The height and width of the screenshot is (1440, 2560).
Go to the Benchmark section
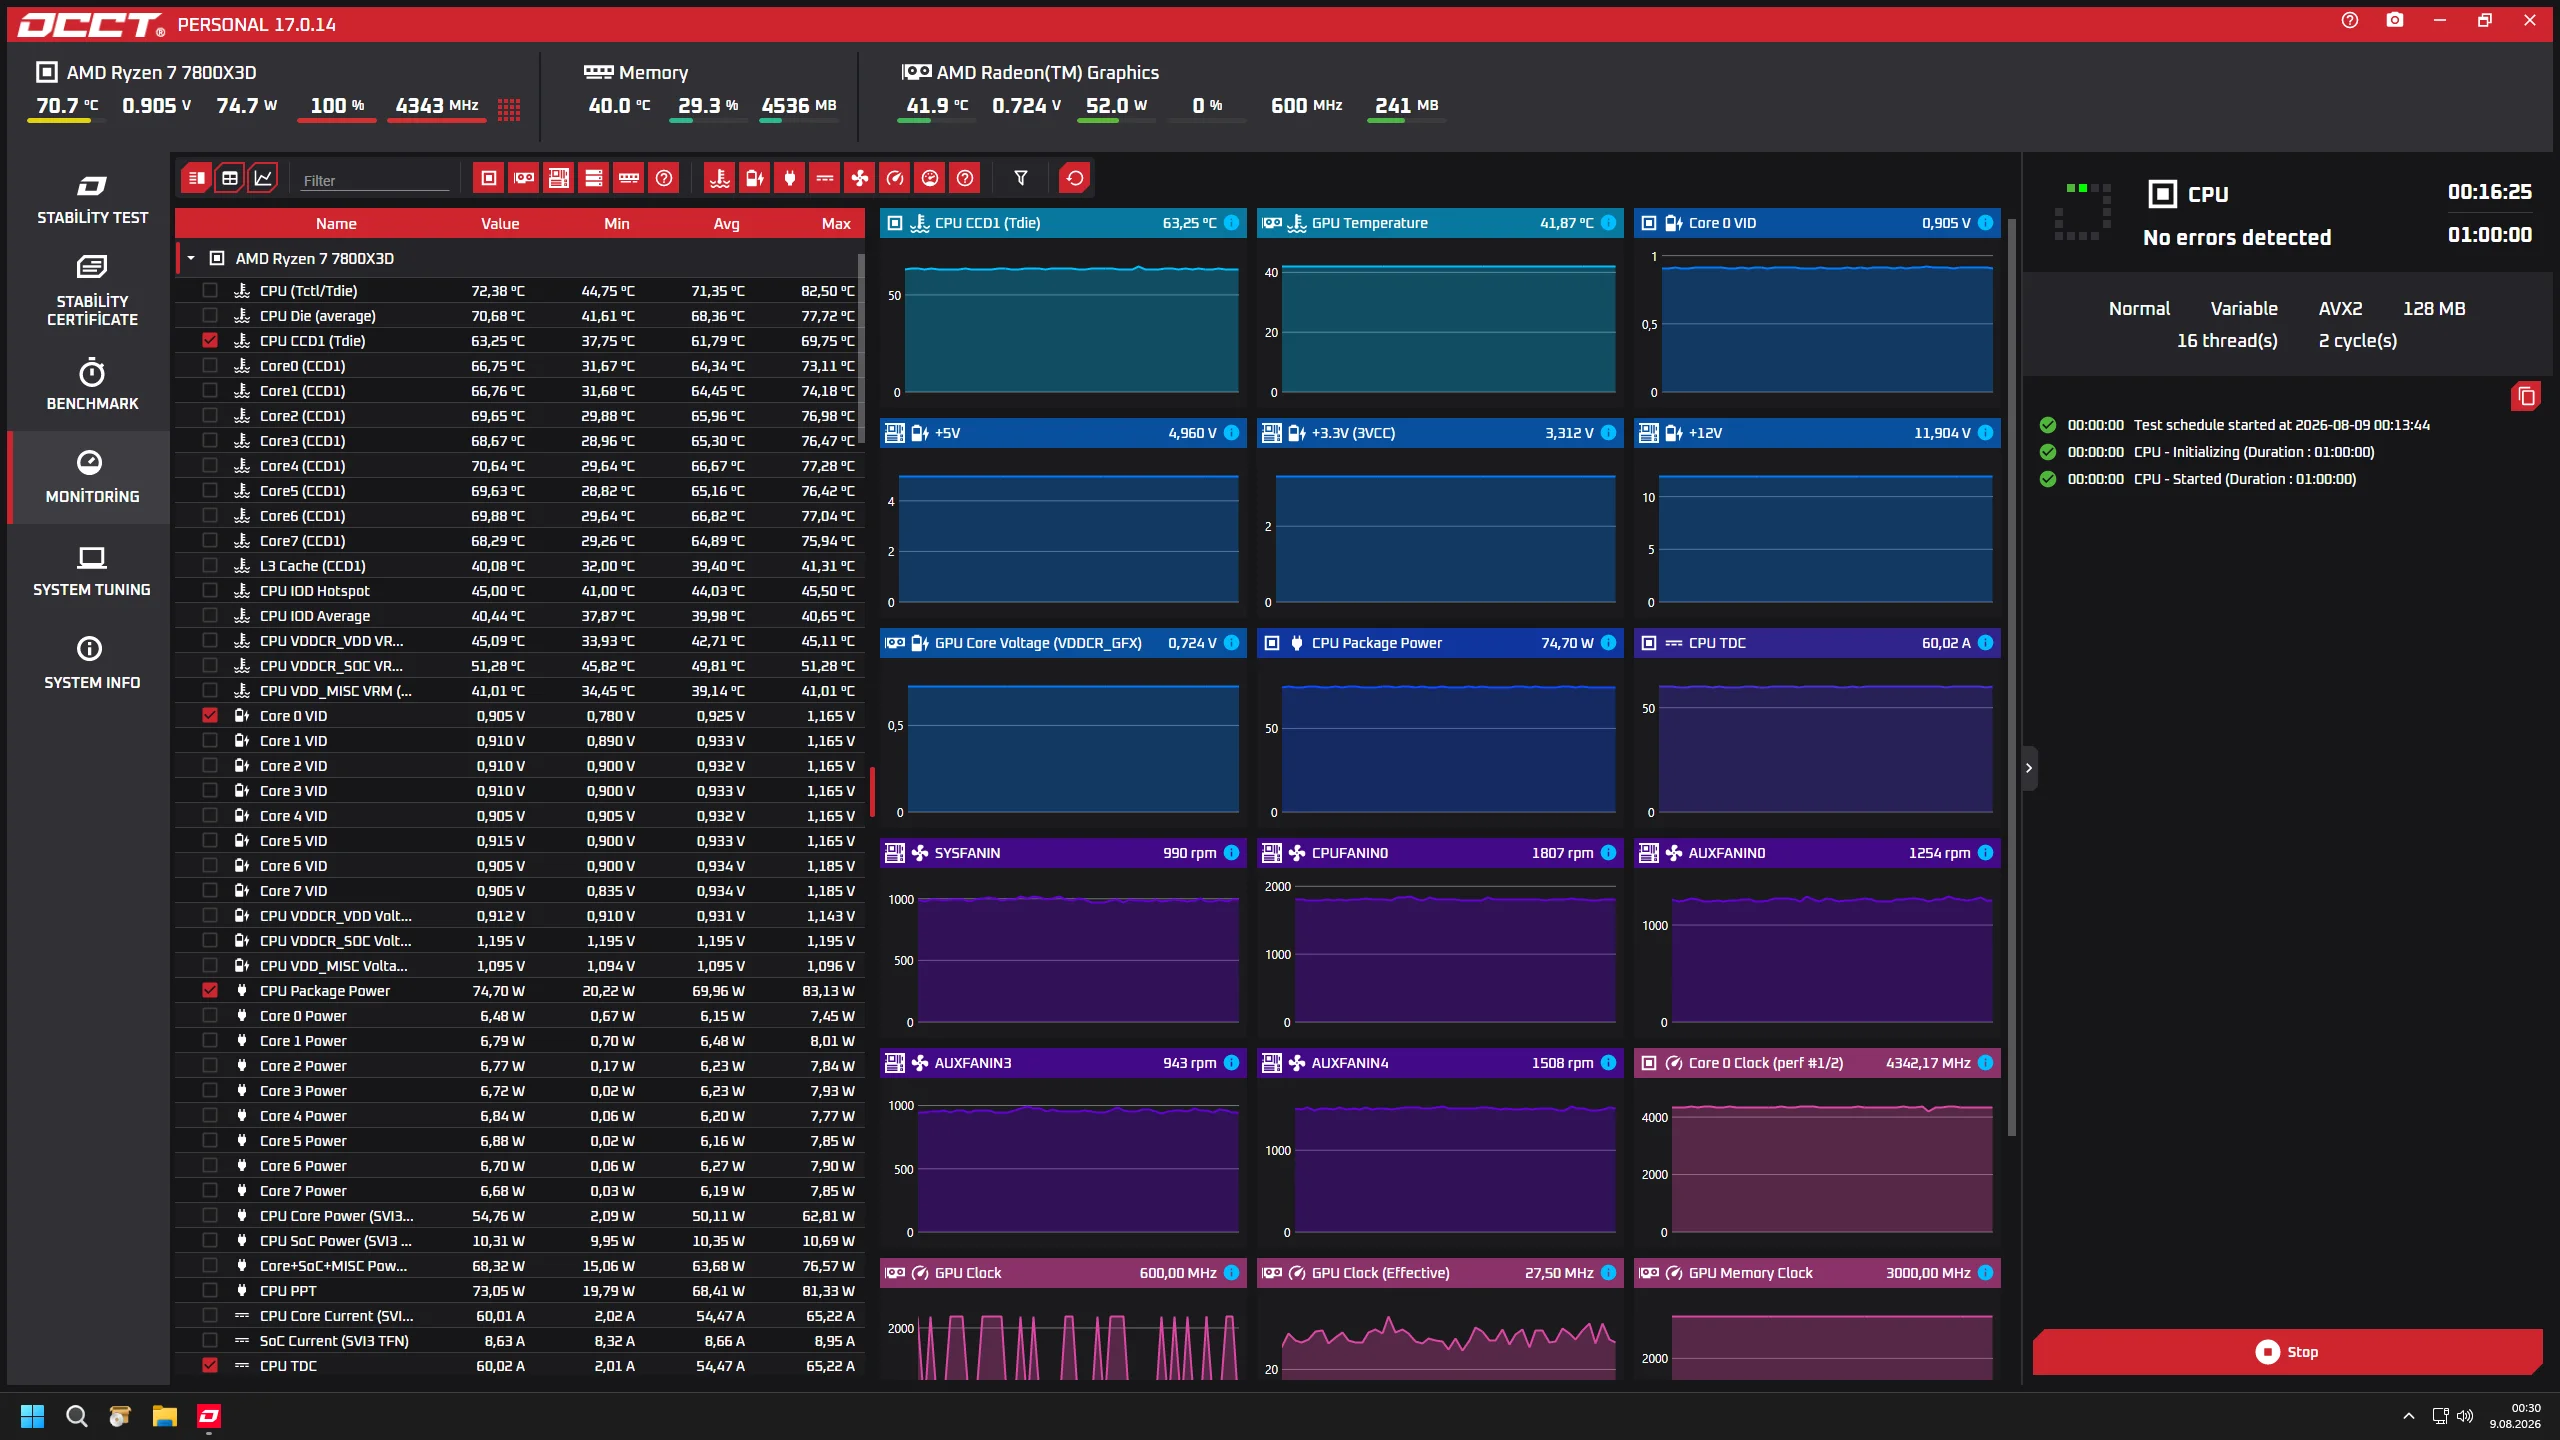tap(91, 385)
